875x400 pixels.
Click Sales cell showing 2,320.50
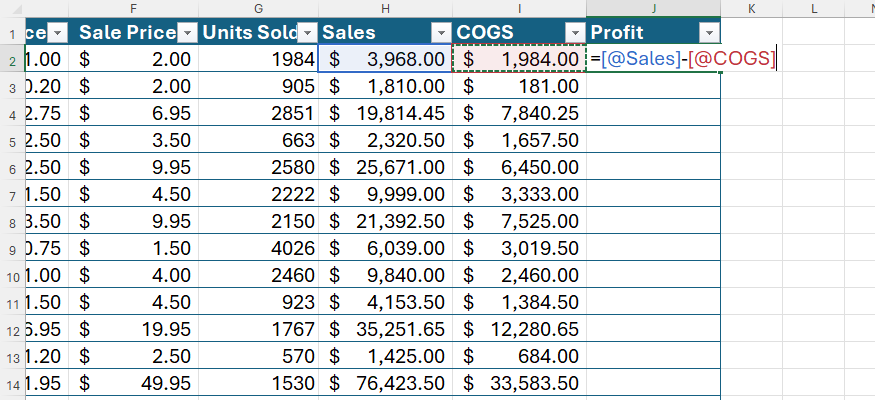click(385, 140)
